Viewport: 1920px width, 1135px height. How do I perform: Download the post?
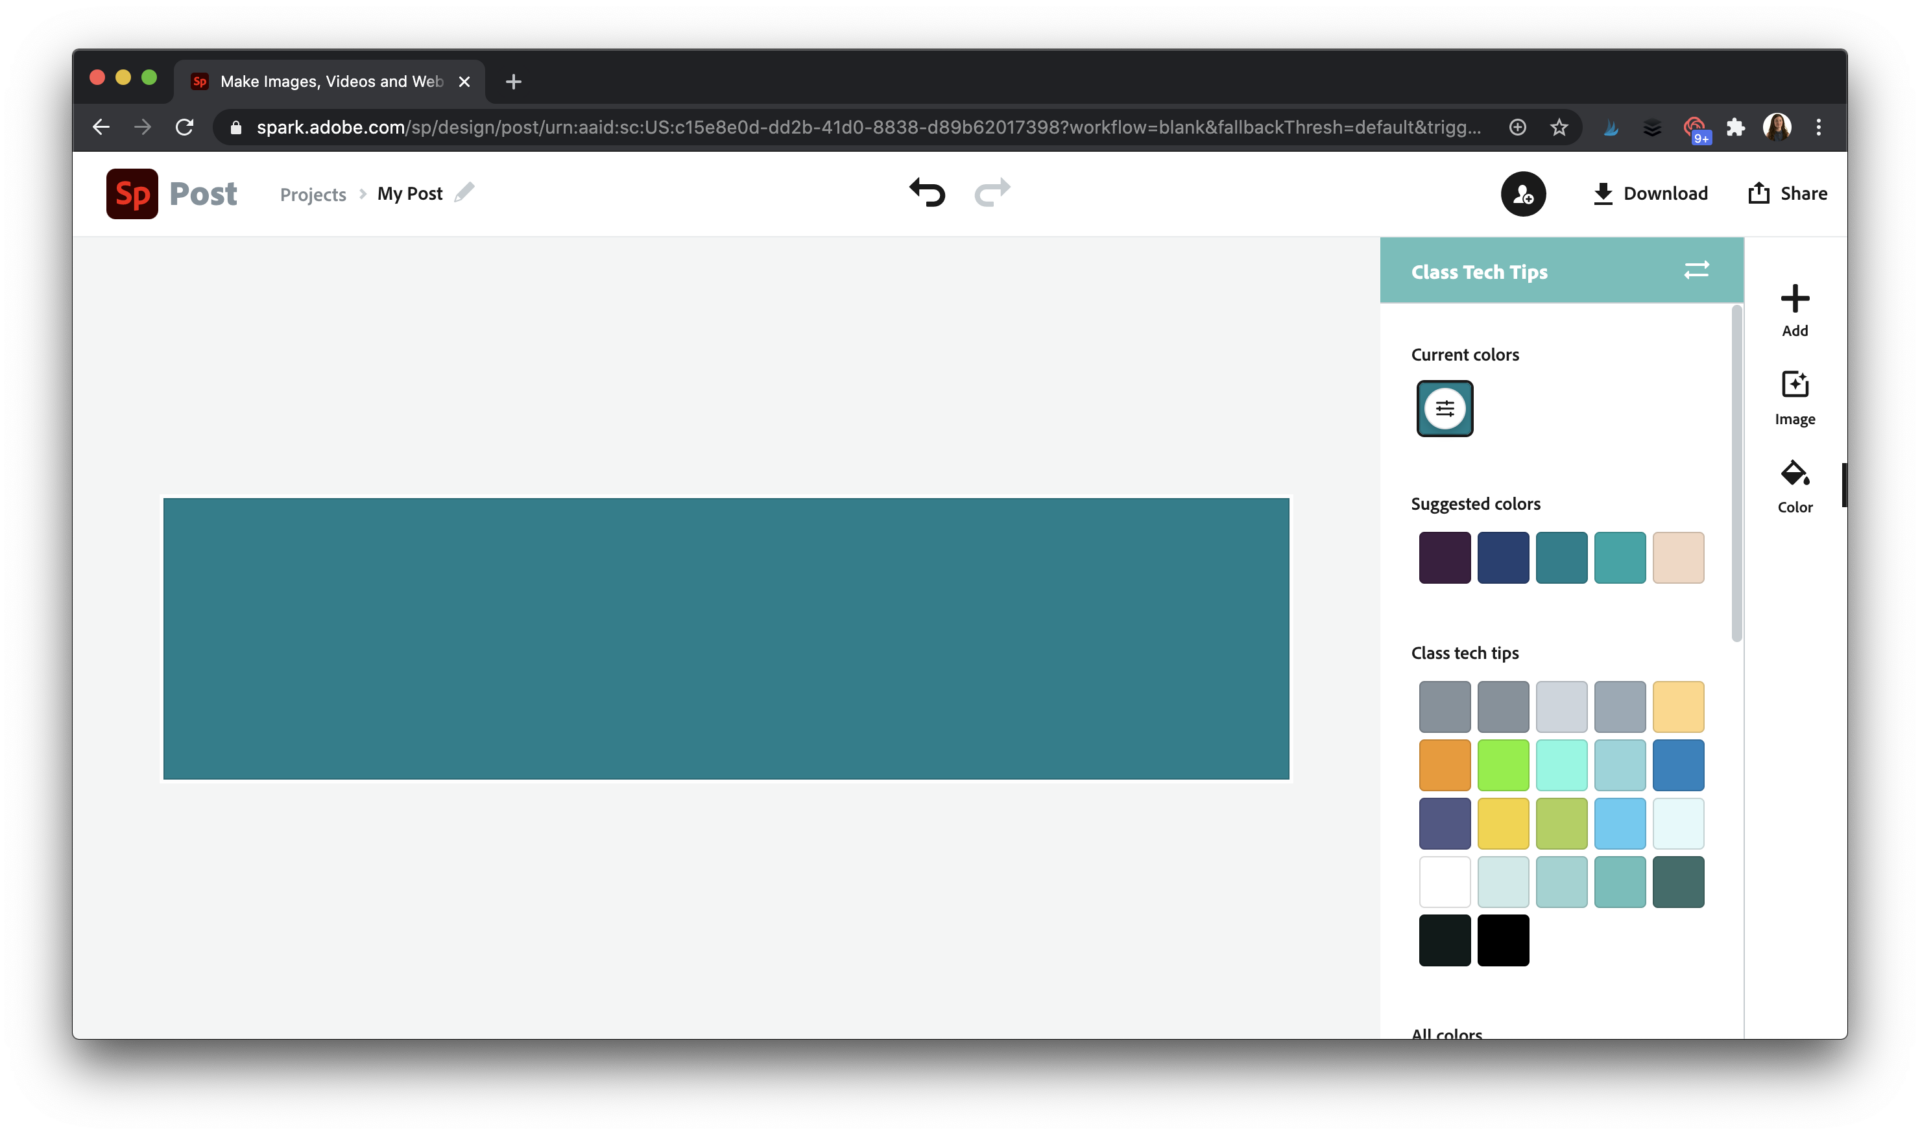(x=1649, y=193)
